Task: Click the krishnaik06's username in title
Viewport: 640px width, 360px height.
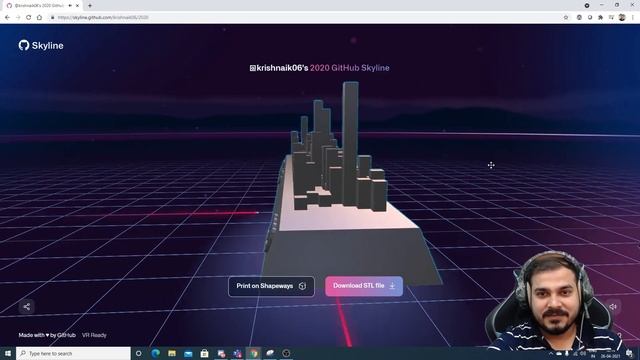Action: point(279,68)
